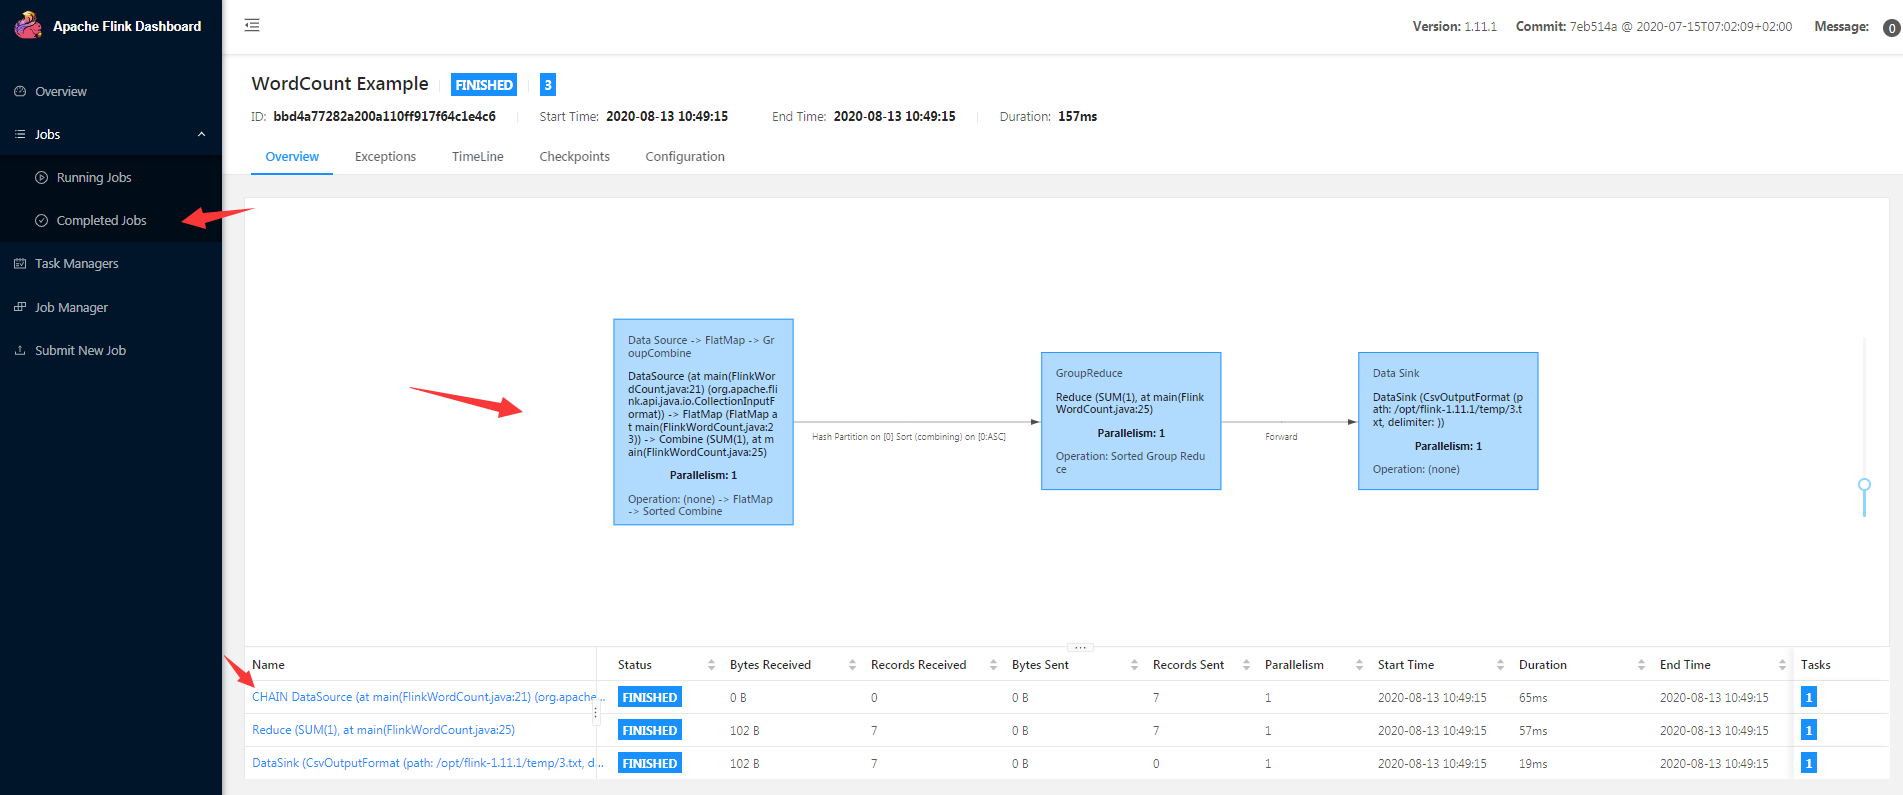Screen dimensions: 1903x795
Task: Click the FINISHED job status badge in header
Action: (484, 85)
